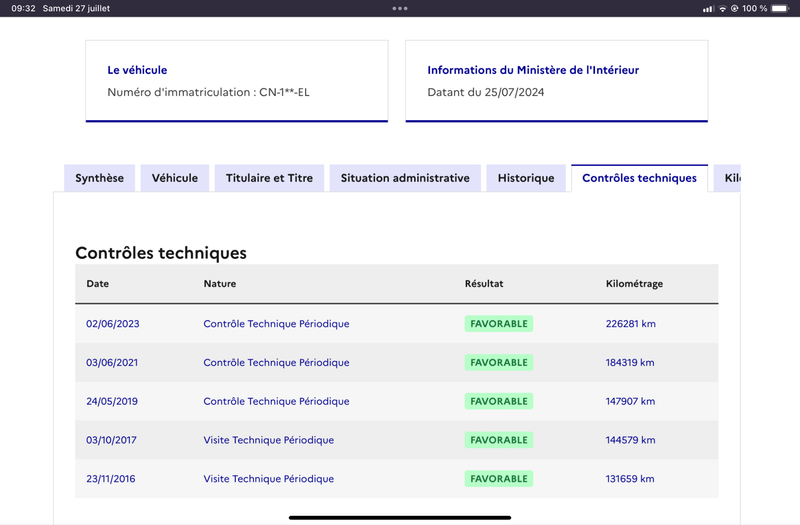The height and width of the screenshot is (525, 800).
Task: Click the date 03/06/2021
Action: [x=112, y=363]
